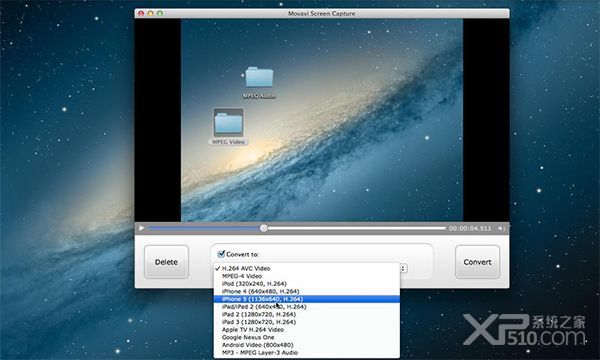Screen dimensions: 600x360
Task: Select Google Nexus One preset
Action: [307, 337]
